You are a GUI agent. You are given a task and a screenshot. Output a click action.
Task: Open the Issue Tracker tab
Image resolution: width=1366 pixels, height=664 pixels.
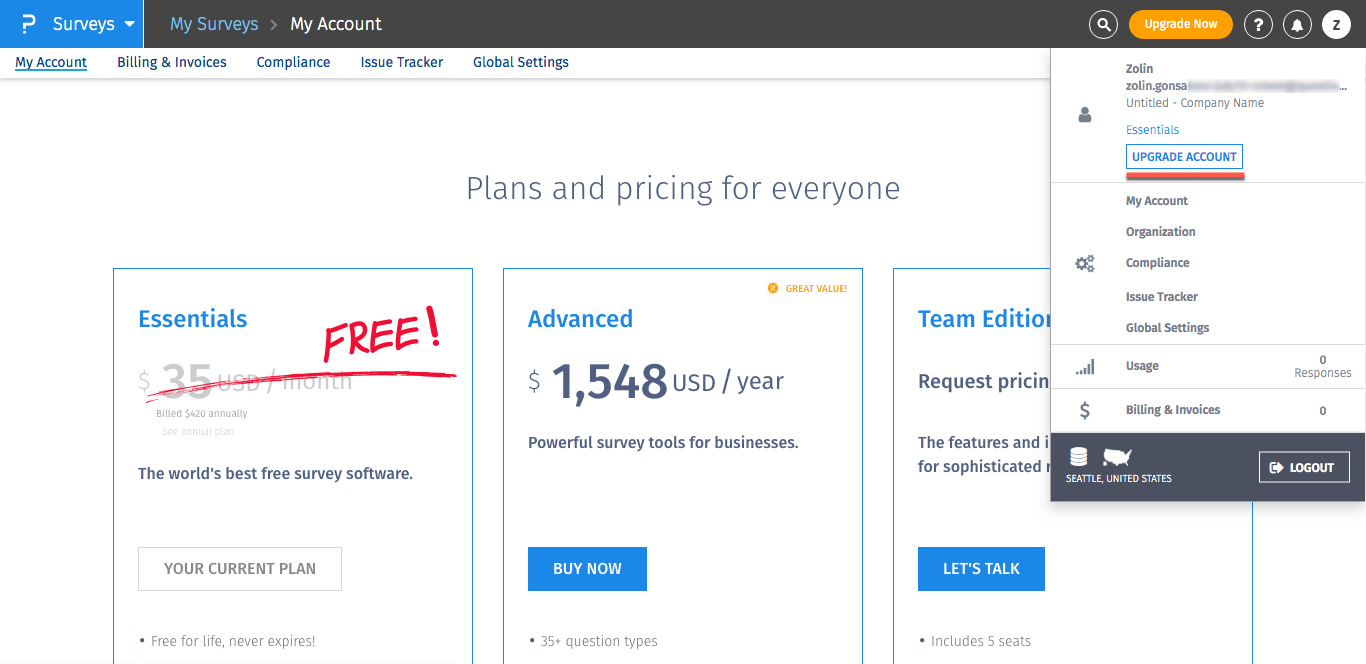pyautogui.click(x=402, y=62)
